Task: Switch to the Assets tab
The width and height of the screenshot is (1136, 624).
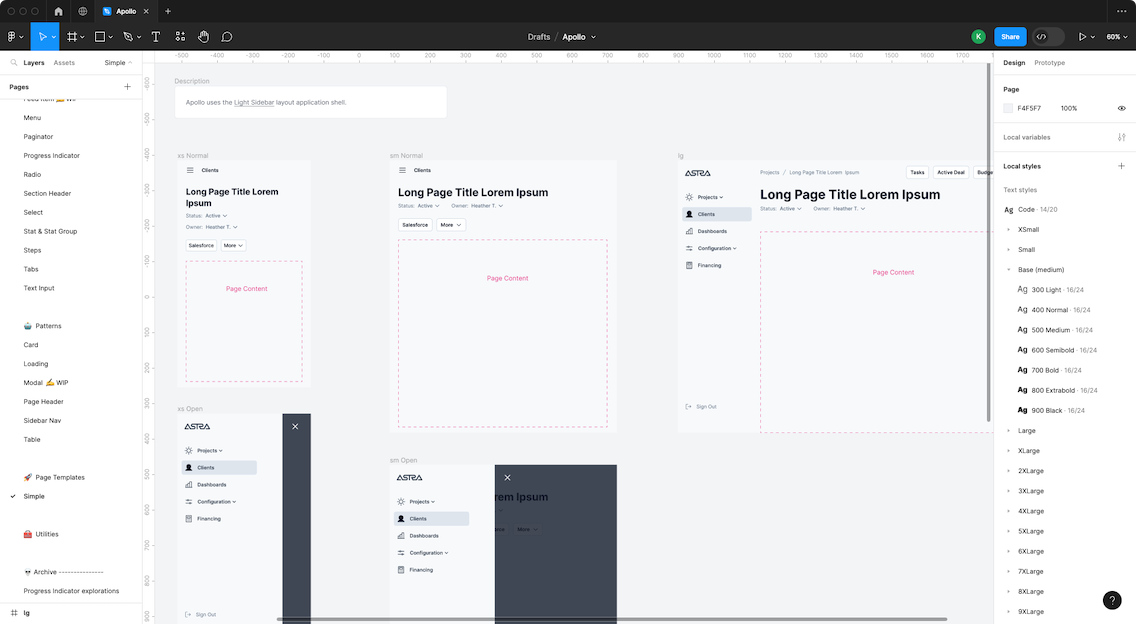Action: pos(64,63)
